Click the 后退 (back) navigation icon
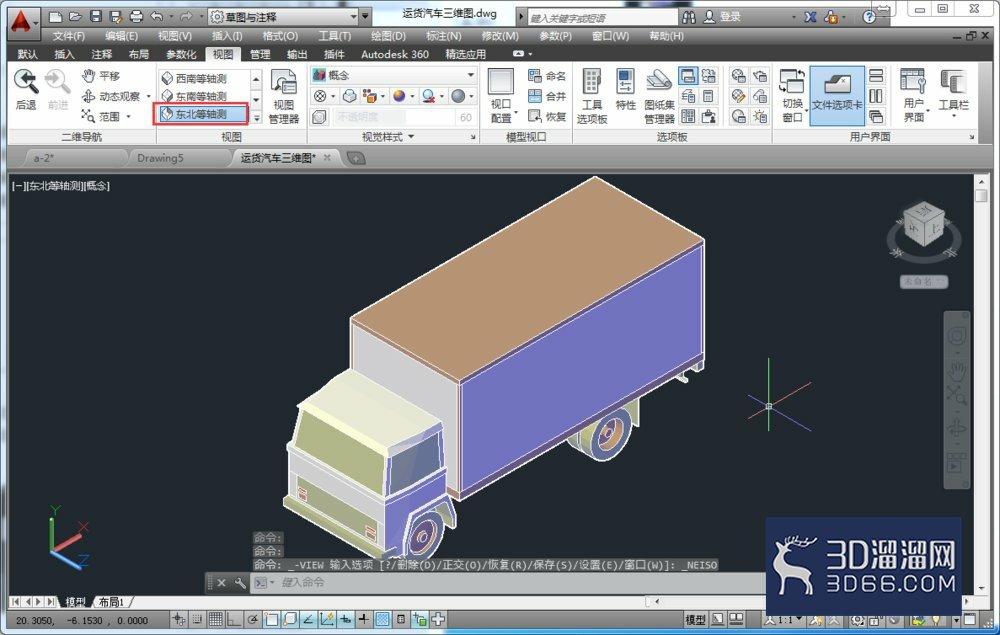The image size is (1000, 635). point(26,89)
